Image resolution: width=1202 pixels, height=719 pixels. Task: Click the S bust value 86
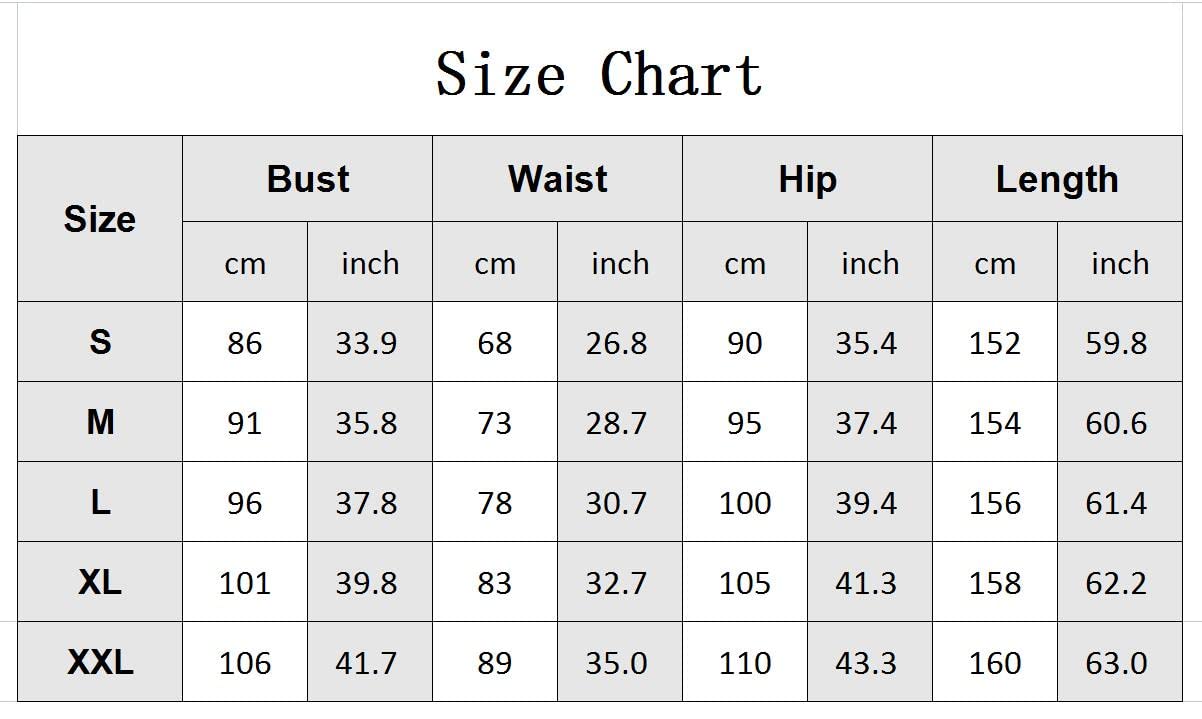244,343
